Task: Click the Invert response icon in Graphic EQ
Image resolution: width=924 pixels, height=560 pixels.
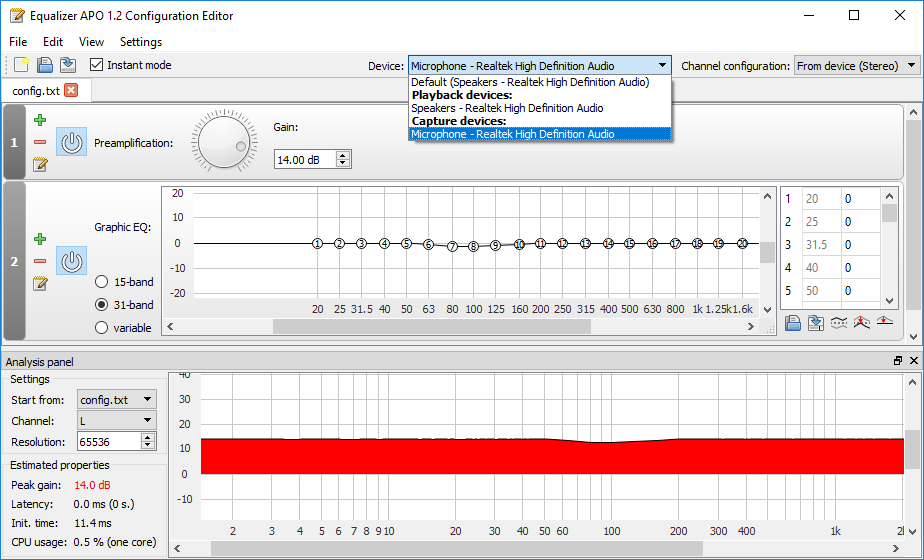Action: [x=839, y=322]
